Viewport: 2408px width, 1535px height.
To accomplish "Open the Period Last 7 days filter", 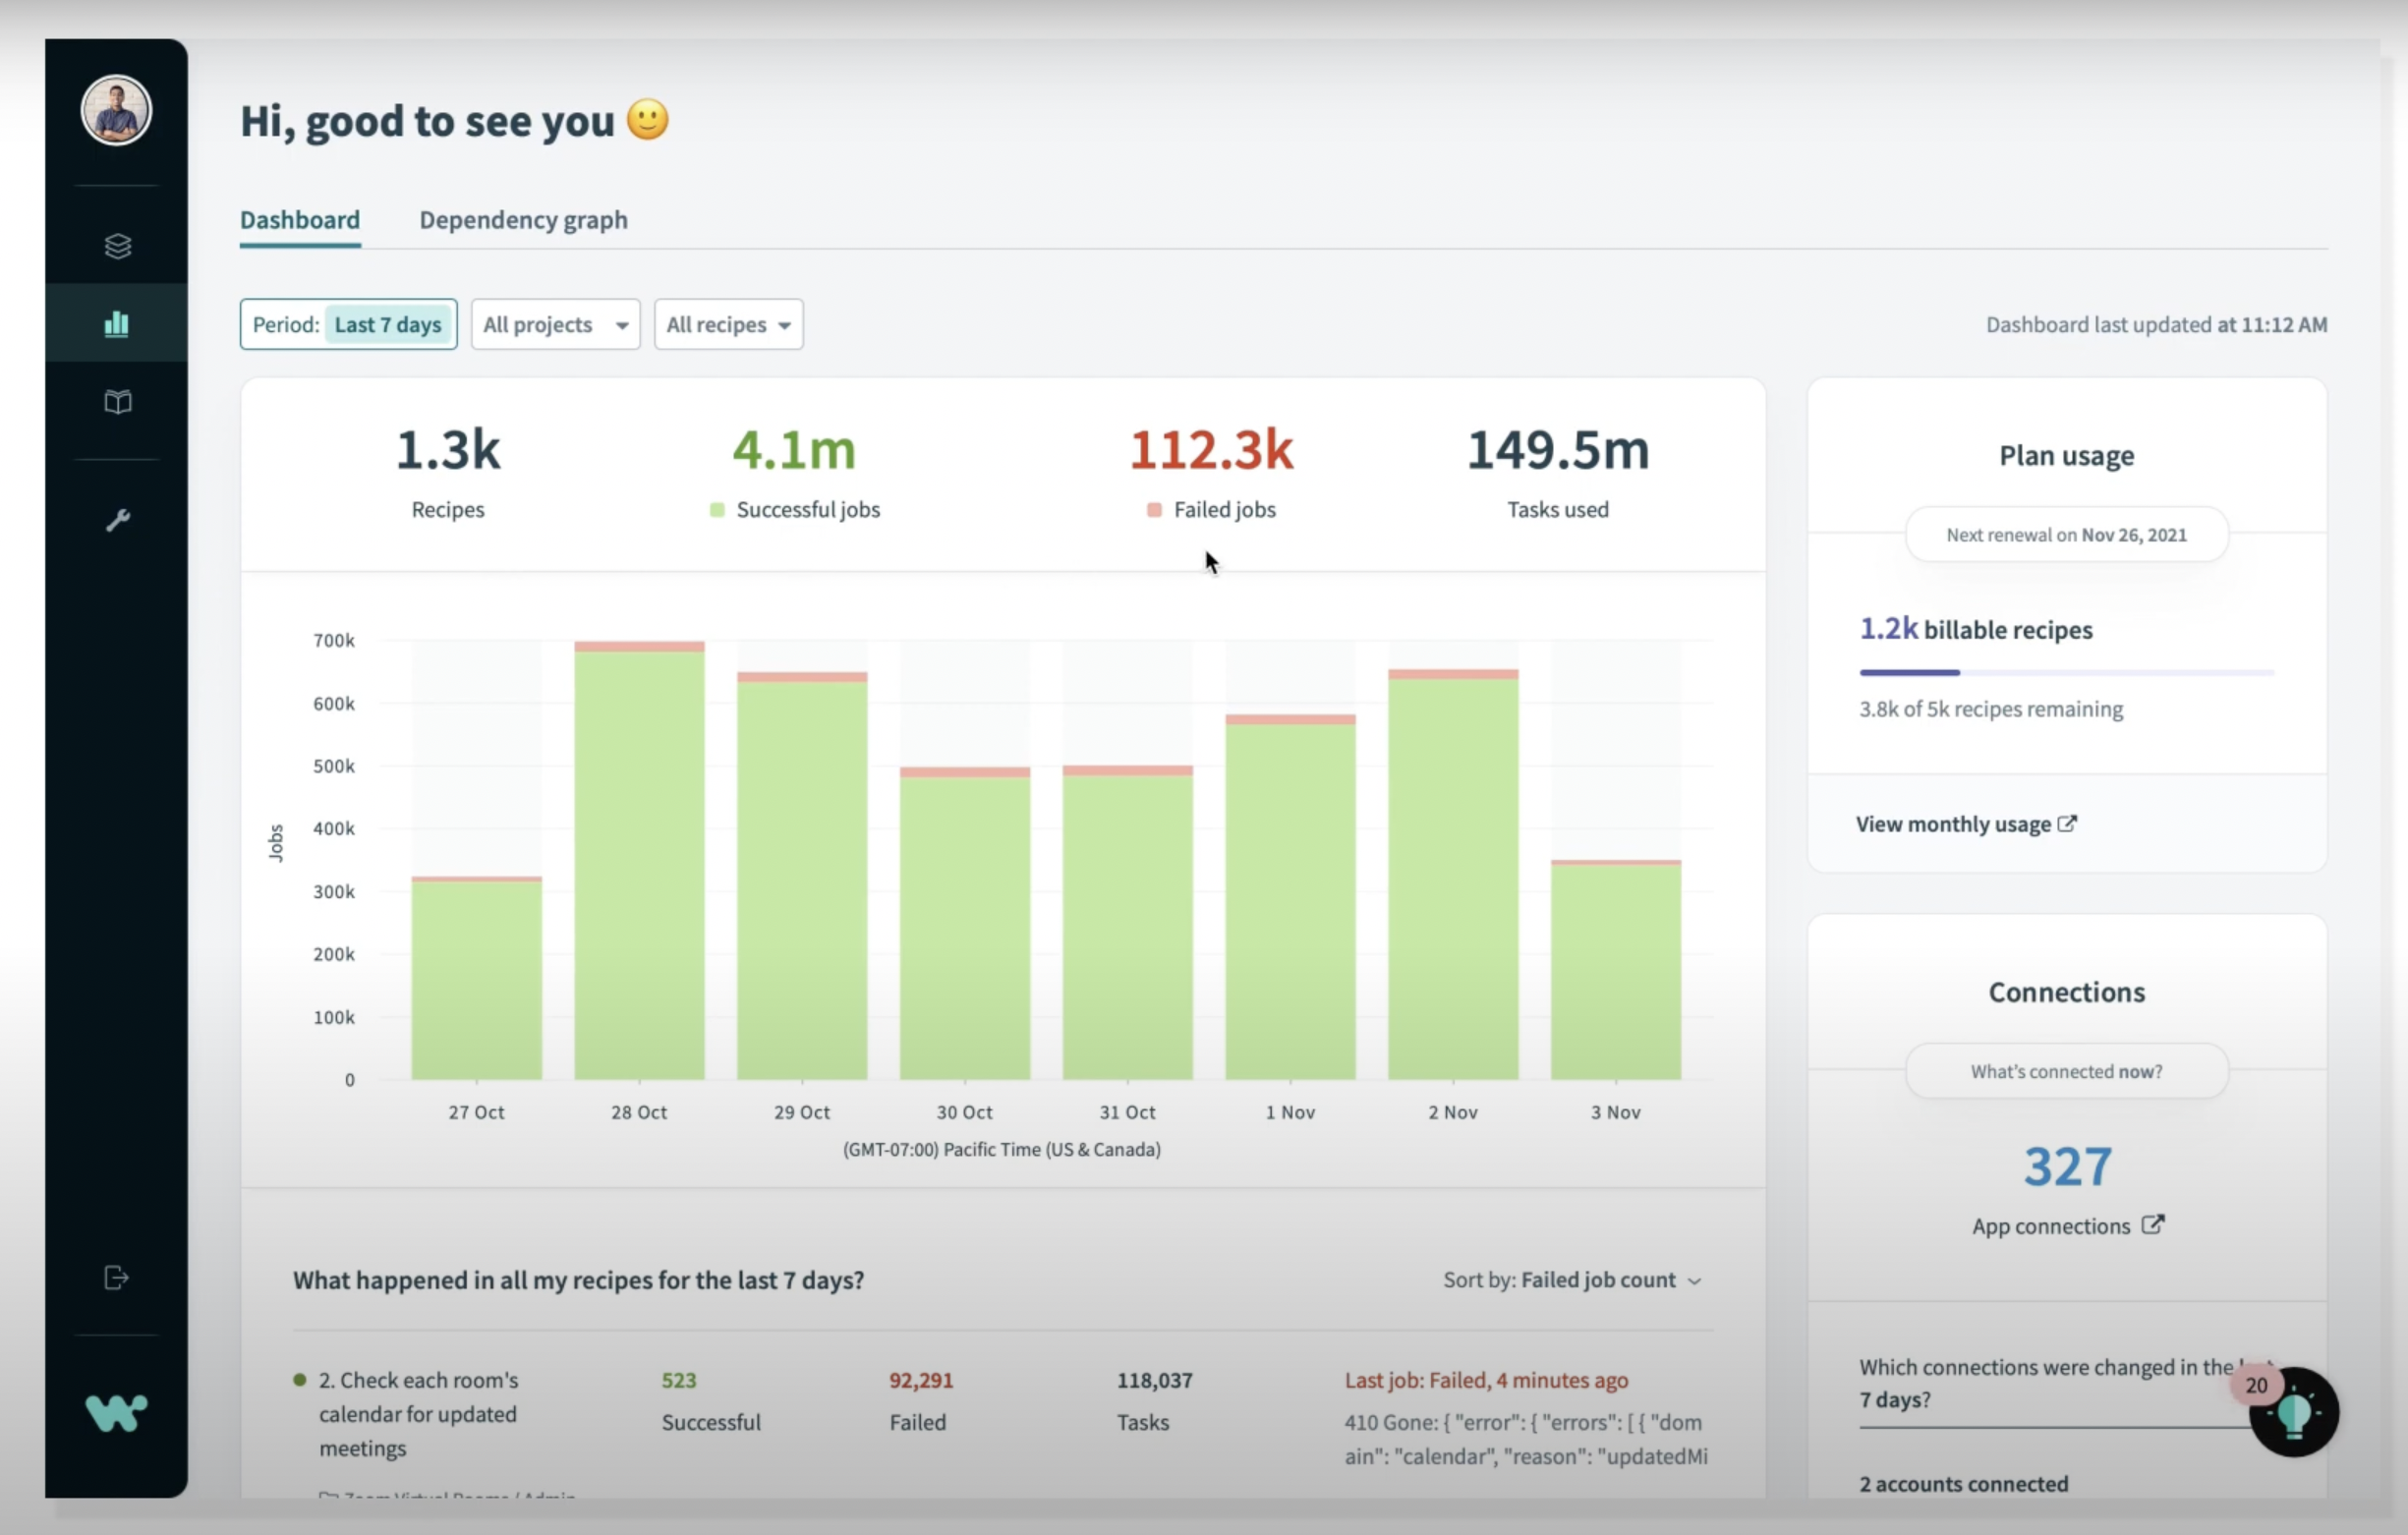I will pos(348,324).
